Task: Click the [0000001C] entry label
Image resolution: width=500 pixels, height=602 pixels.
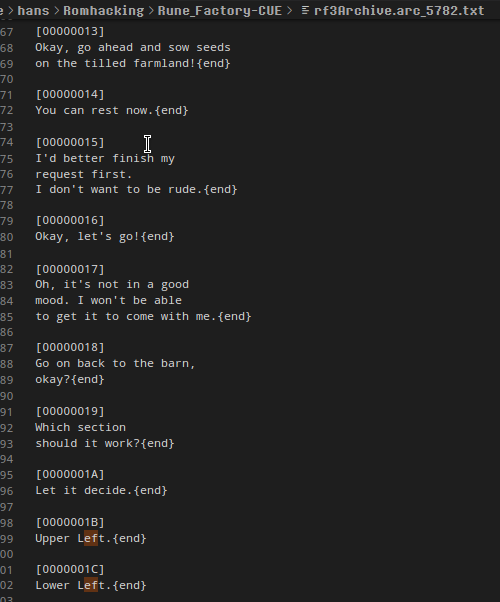Action: pos(70,569)
